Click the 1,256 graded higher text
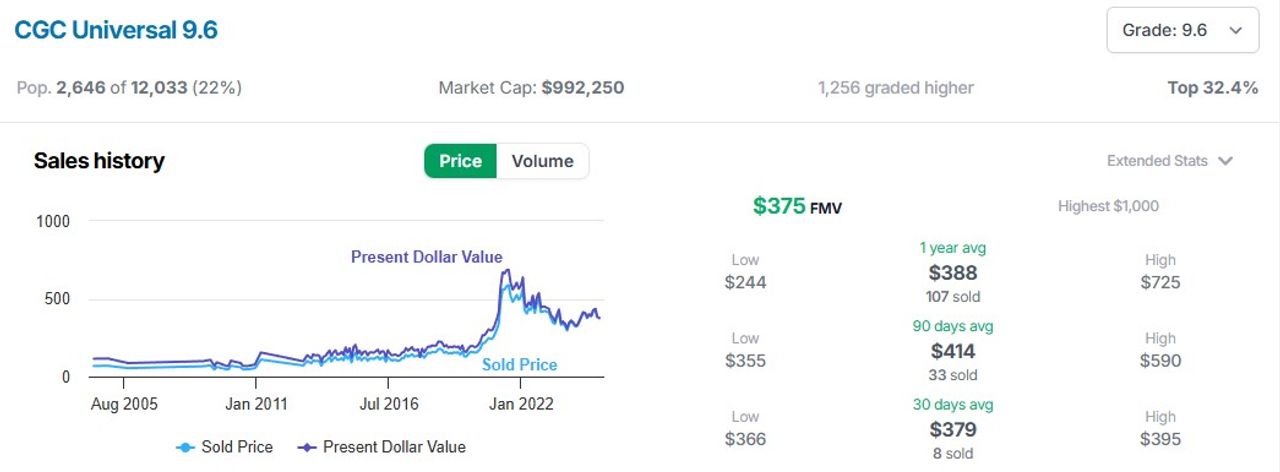 (x=895, y=88)
